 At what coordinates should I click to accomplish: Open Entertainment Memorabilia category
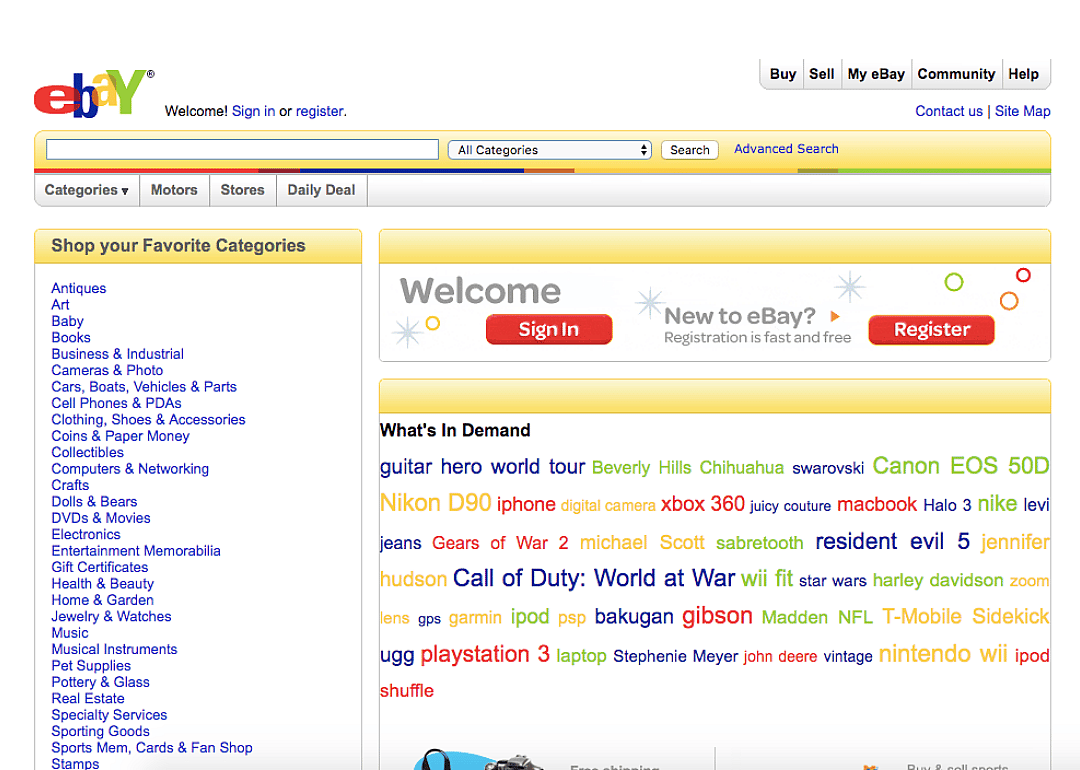click(136, 551)
